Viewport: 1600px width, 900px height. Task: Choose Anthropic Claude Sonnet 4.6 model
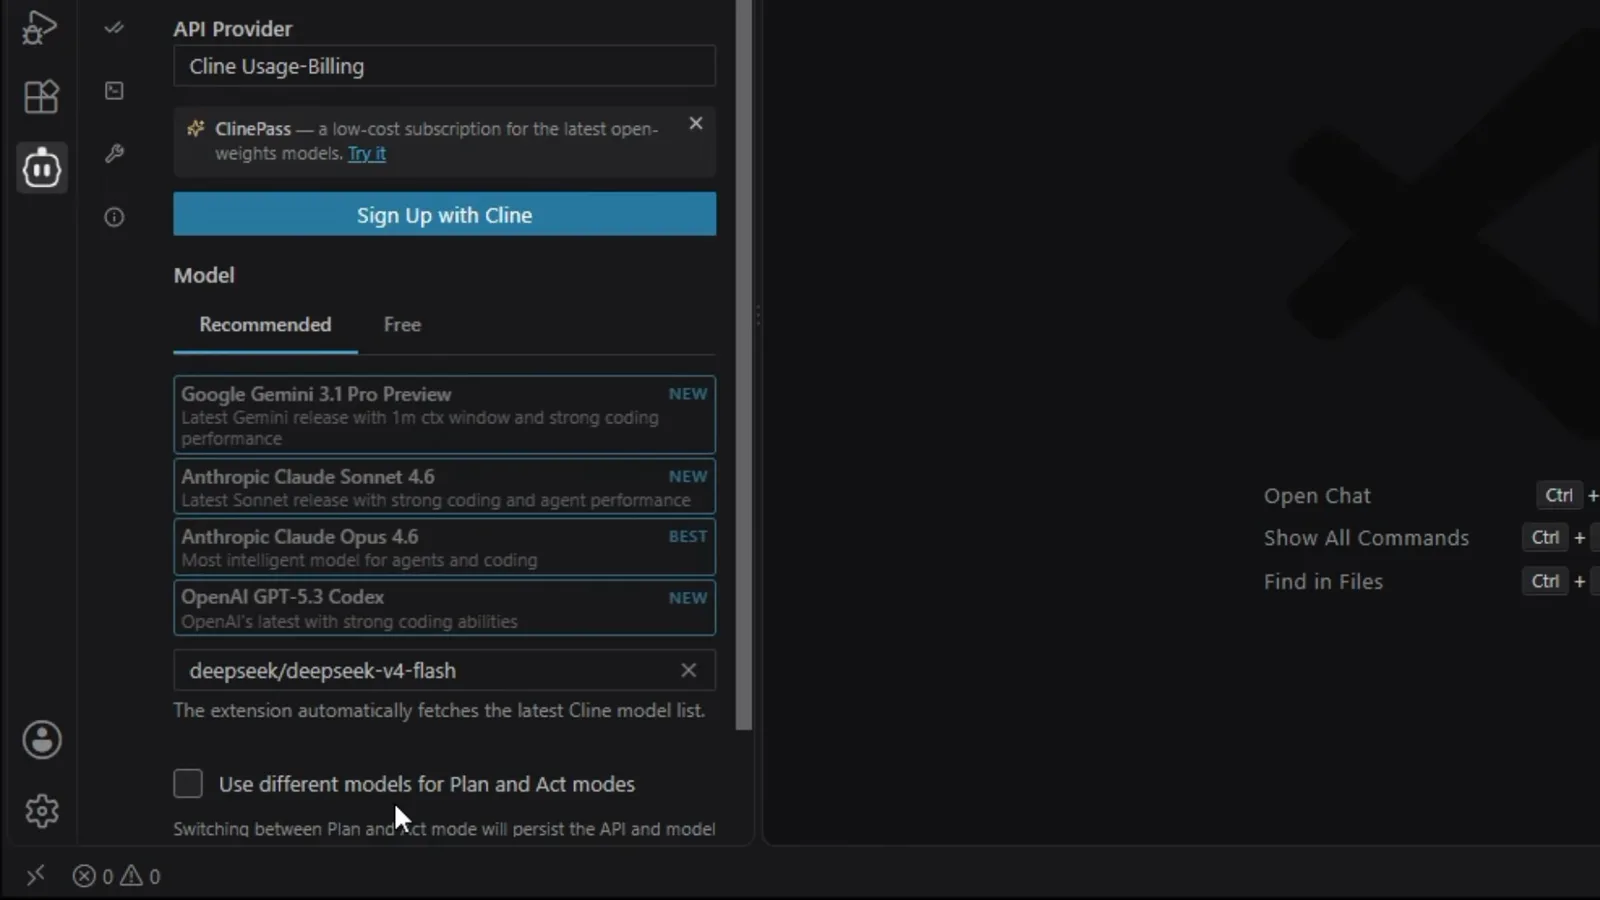pos(444,487)
